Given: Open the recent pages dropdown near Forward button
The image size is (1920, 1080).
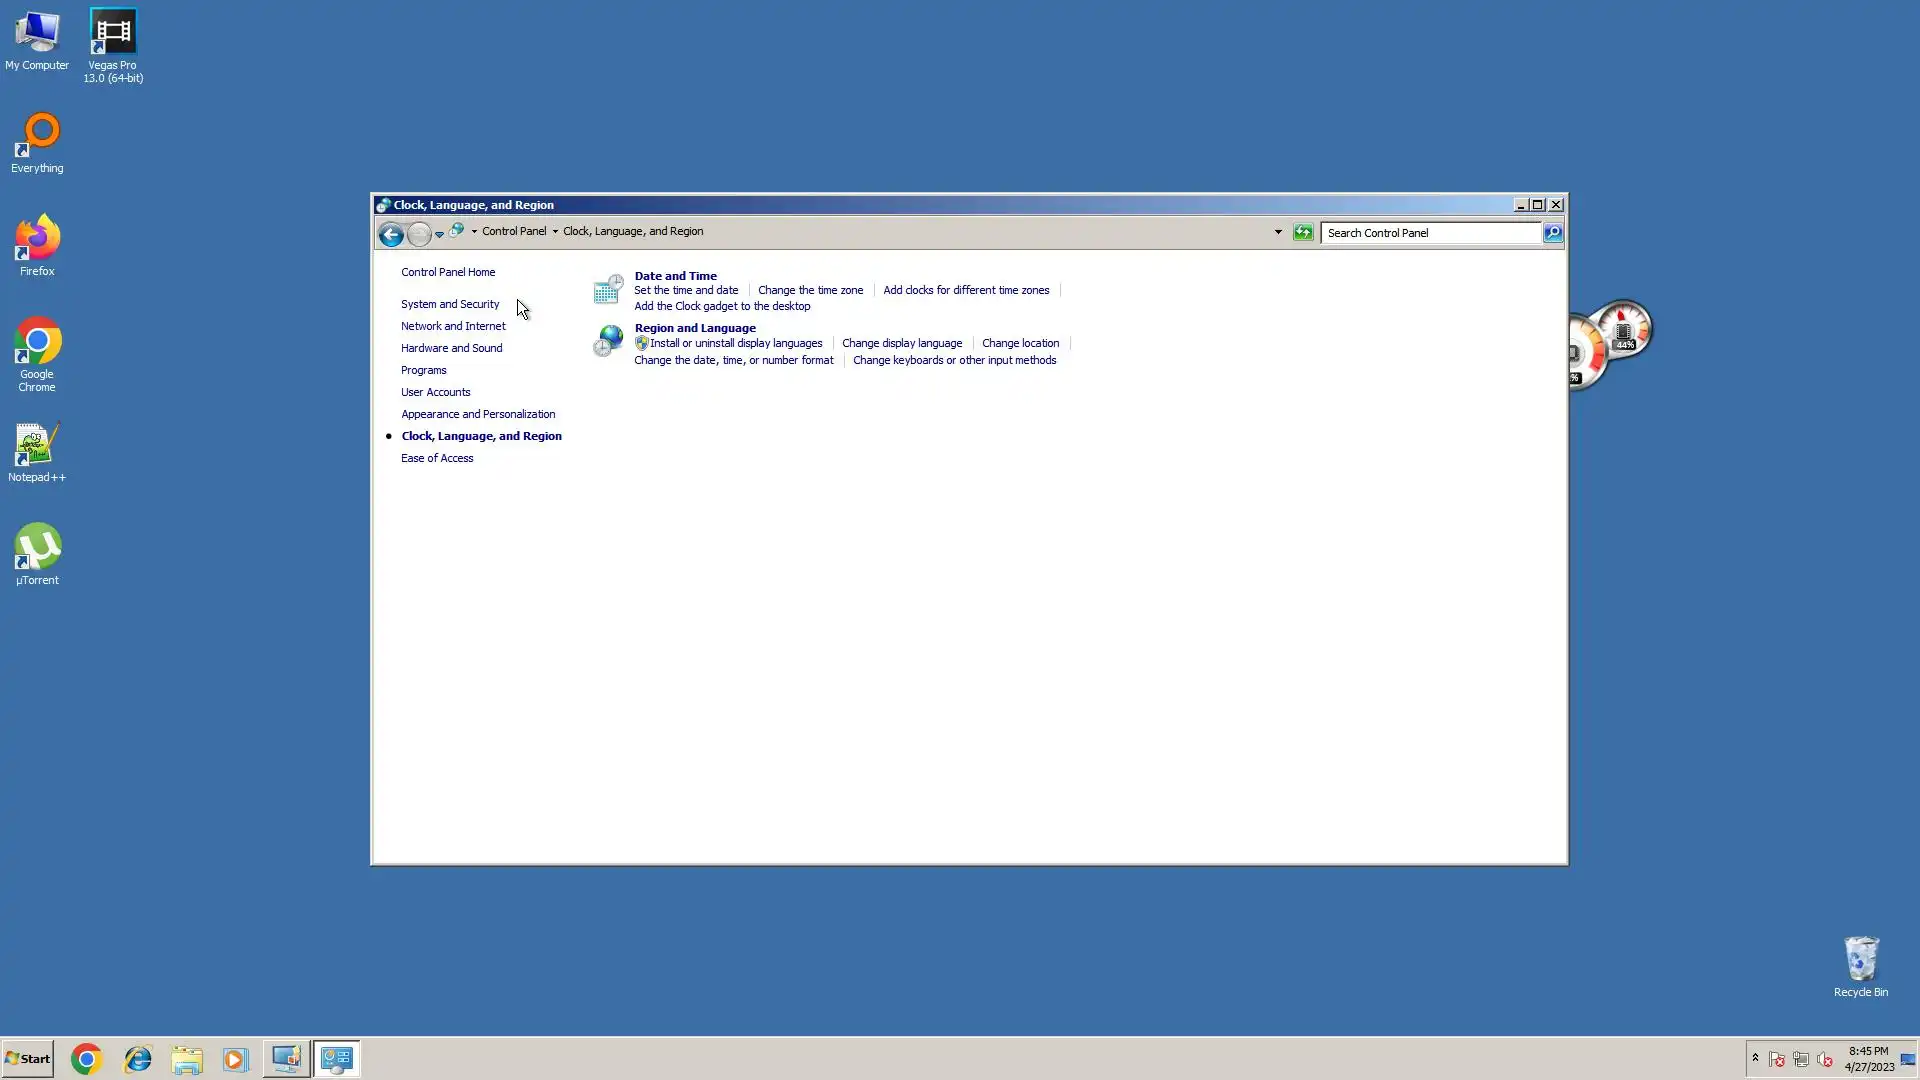Looking at the screenshot, I should (439, 234).
